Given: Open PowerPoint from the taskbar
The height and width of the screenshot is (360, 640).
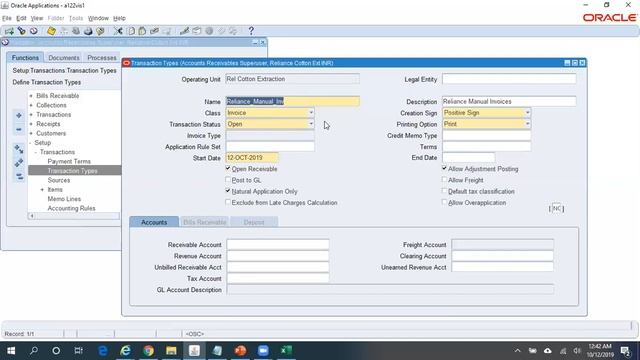Looking at the screenshot, I should (240, 351).
